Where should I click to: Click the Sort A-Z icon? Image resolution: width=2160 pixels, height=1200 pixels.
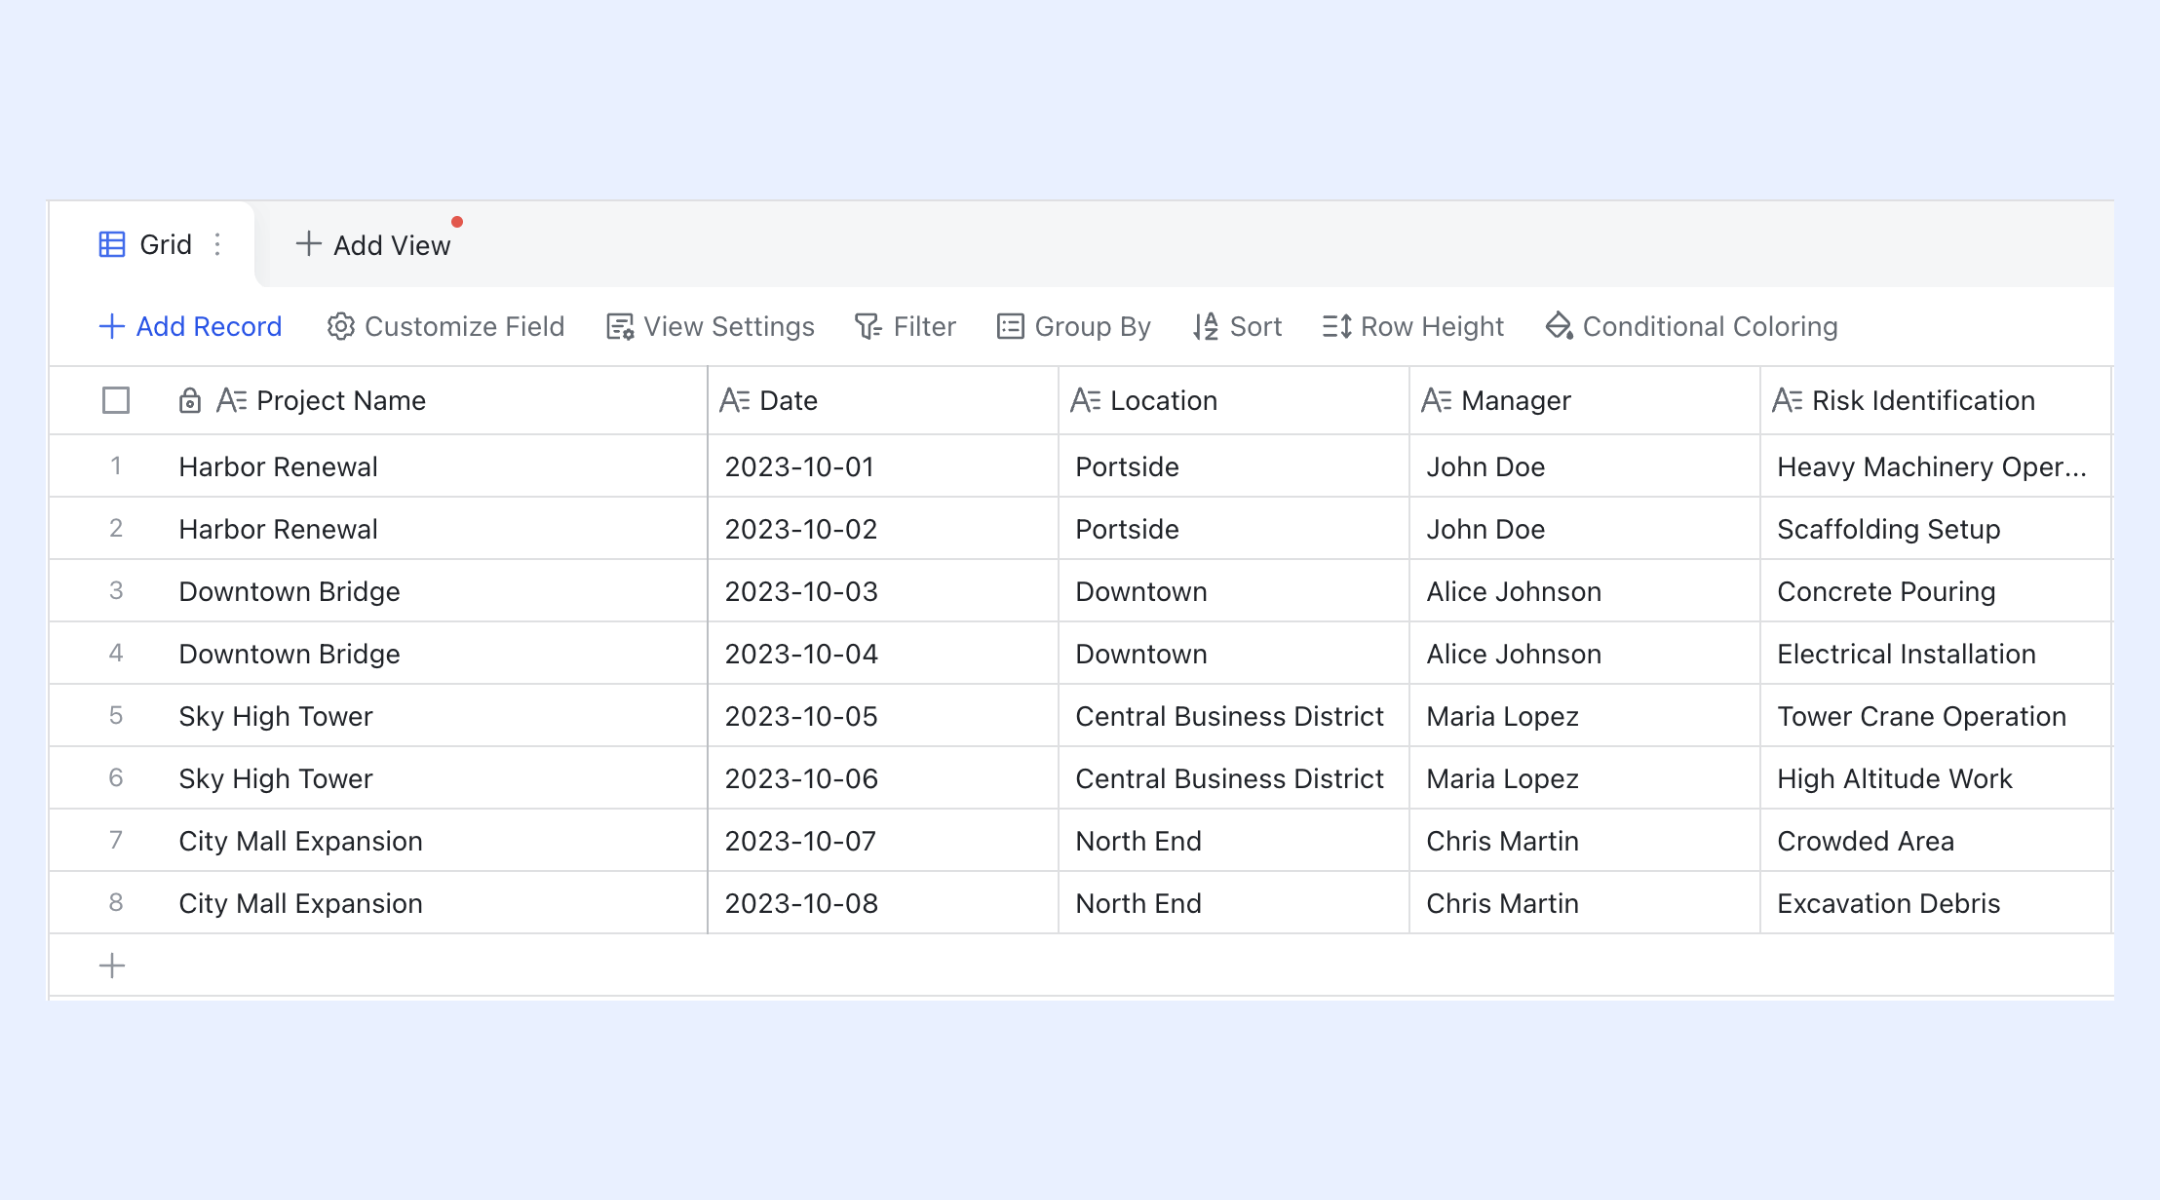click(x=1205, y=326)
